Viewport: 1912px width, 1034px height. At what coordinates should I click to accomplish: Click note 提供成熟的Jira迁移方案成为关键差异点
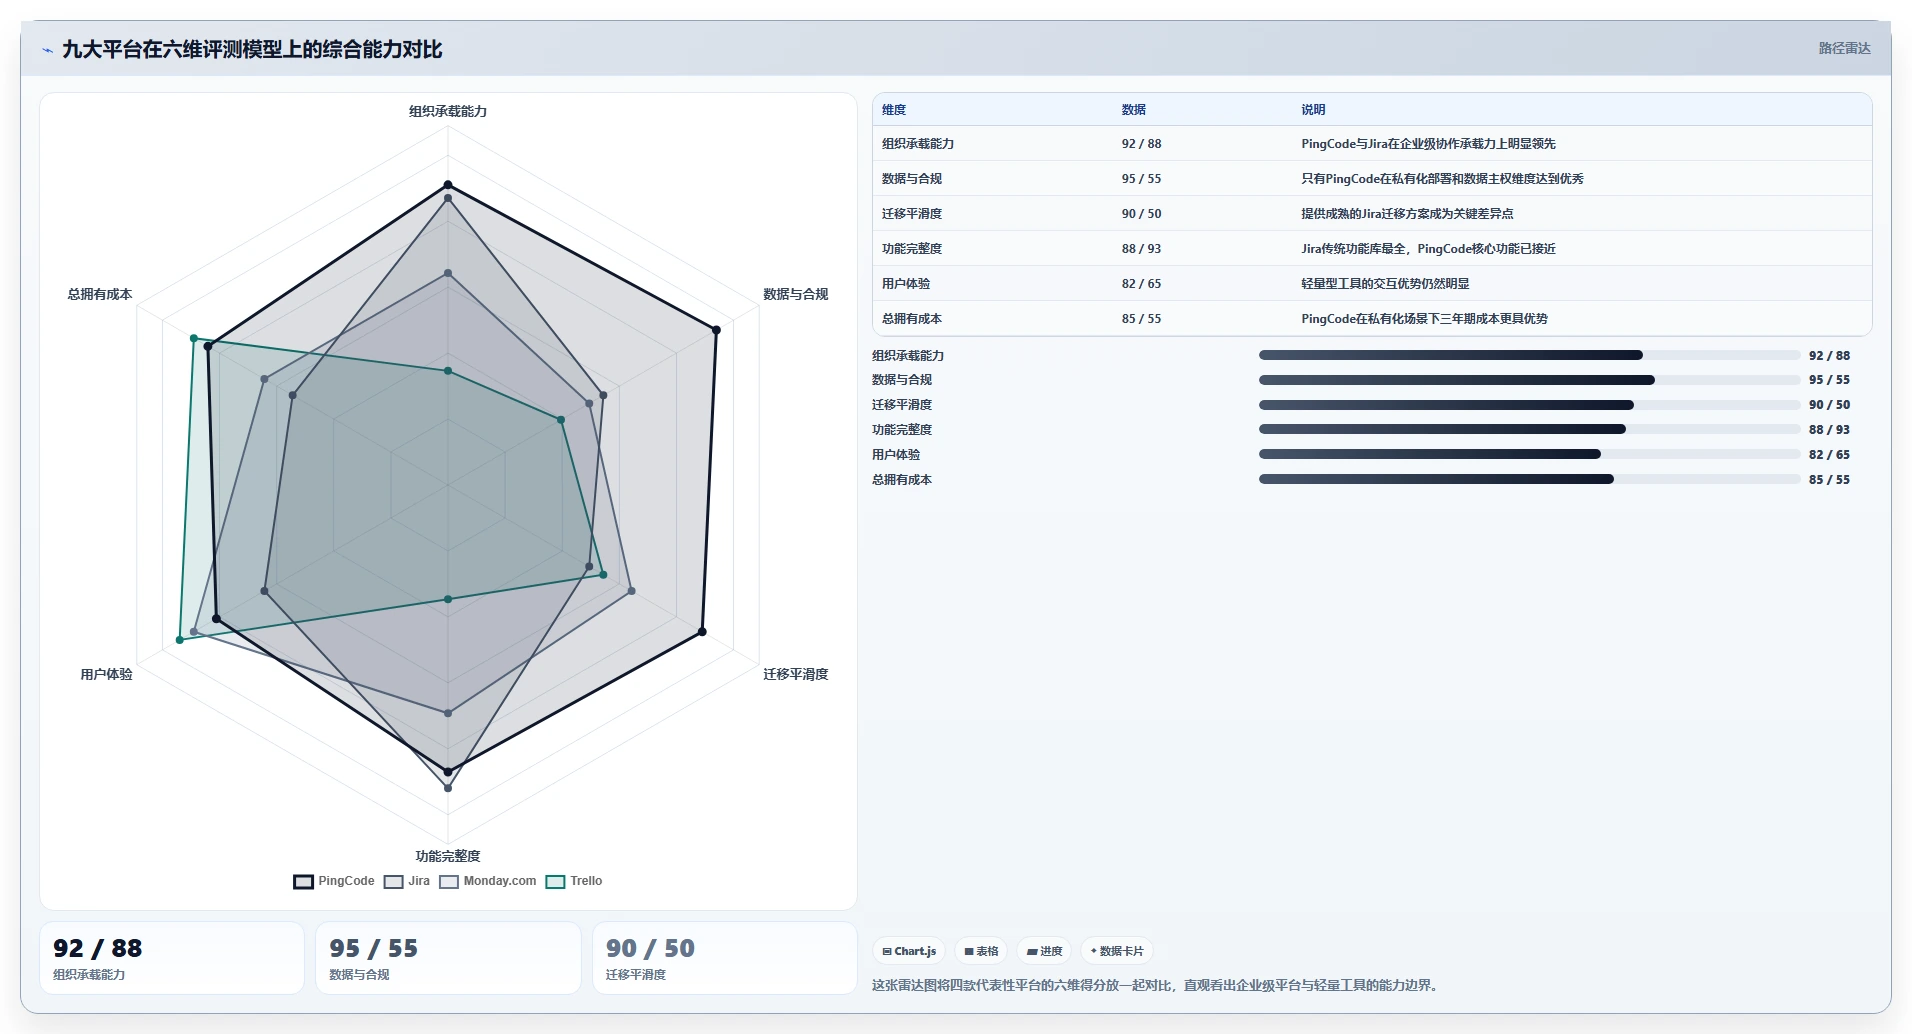pyautogui.click(x=1407, y=214)
